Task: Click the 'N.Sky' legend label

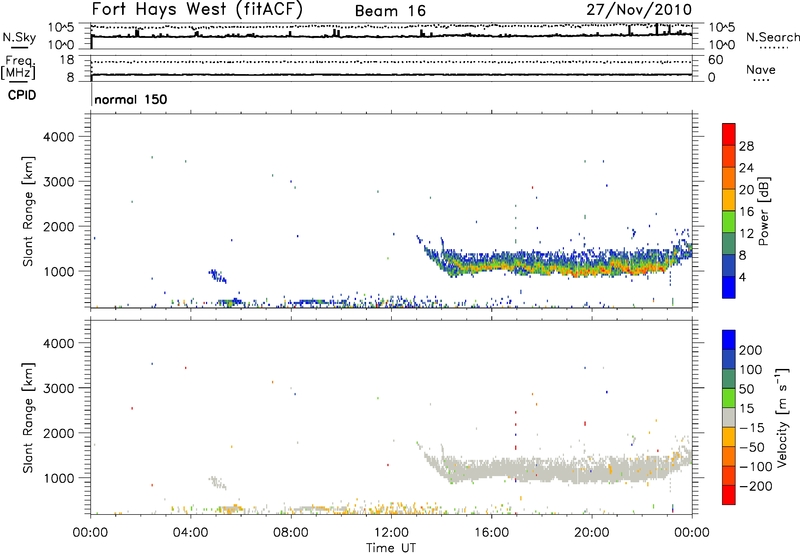Action: coord(19,37)
